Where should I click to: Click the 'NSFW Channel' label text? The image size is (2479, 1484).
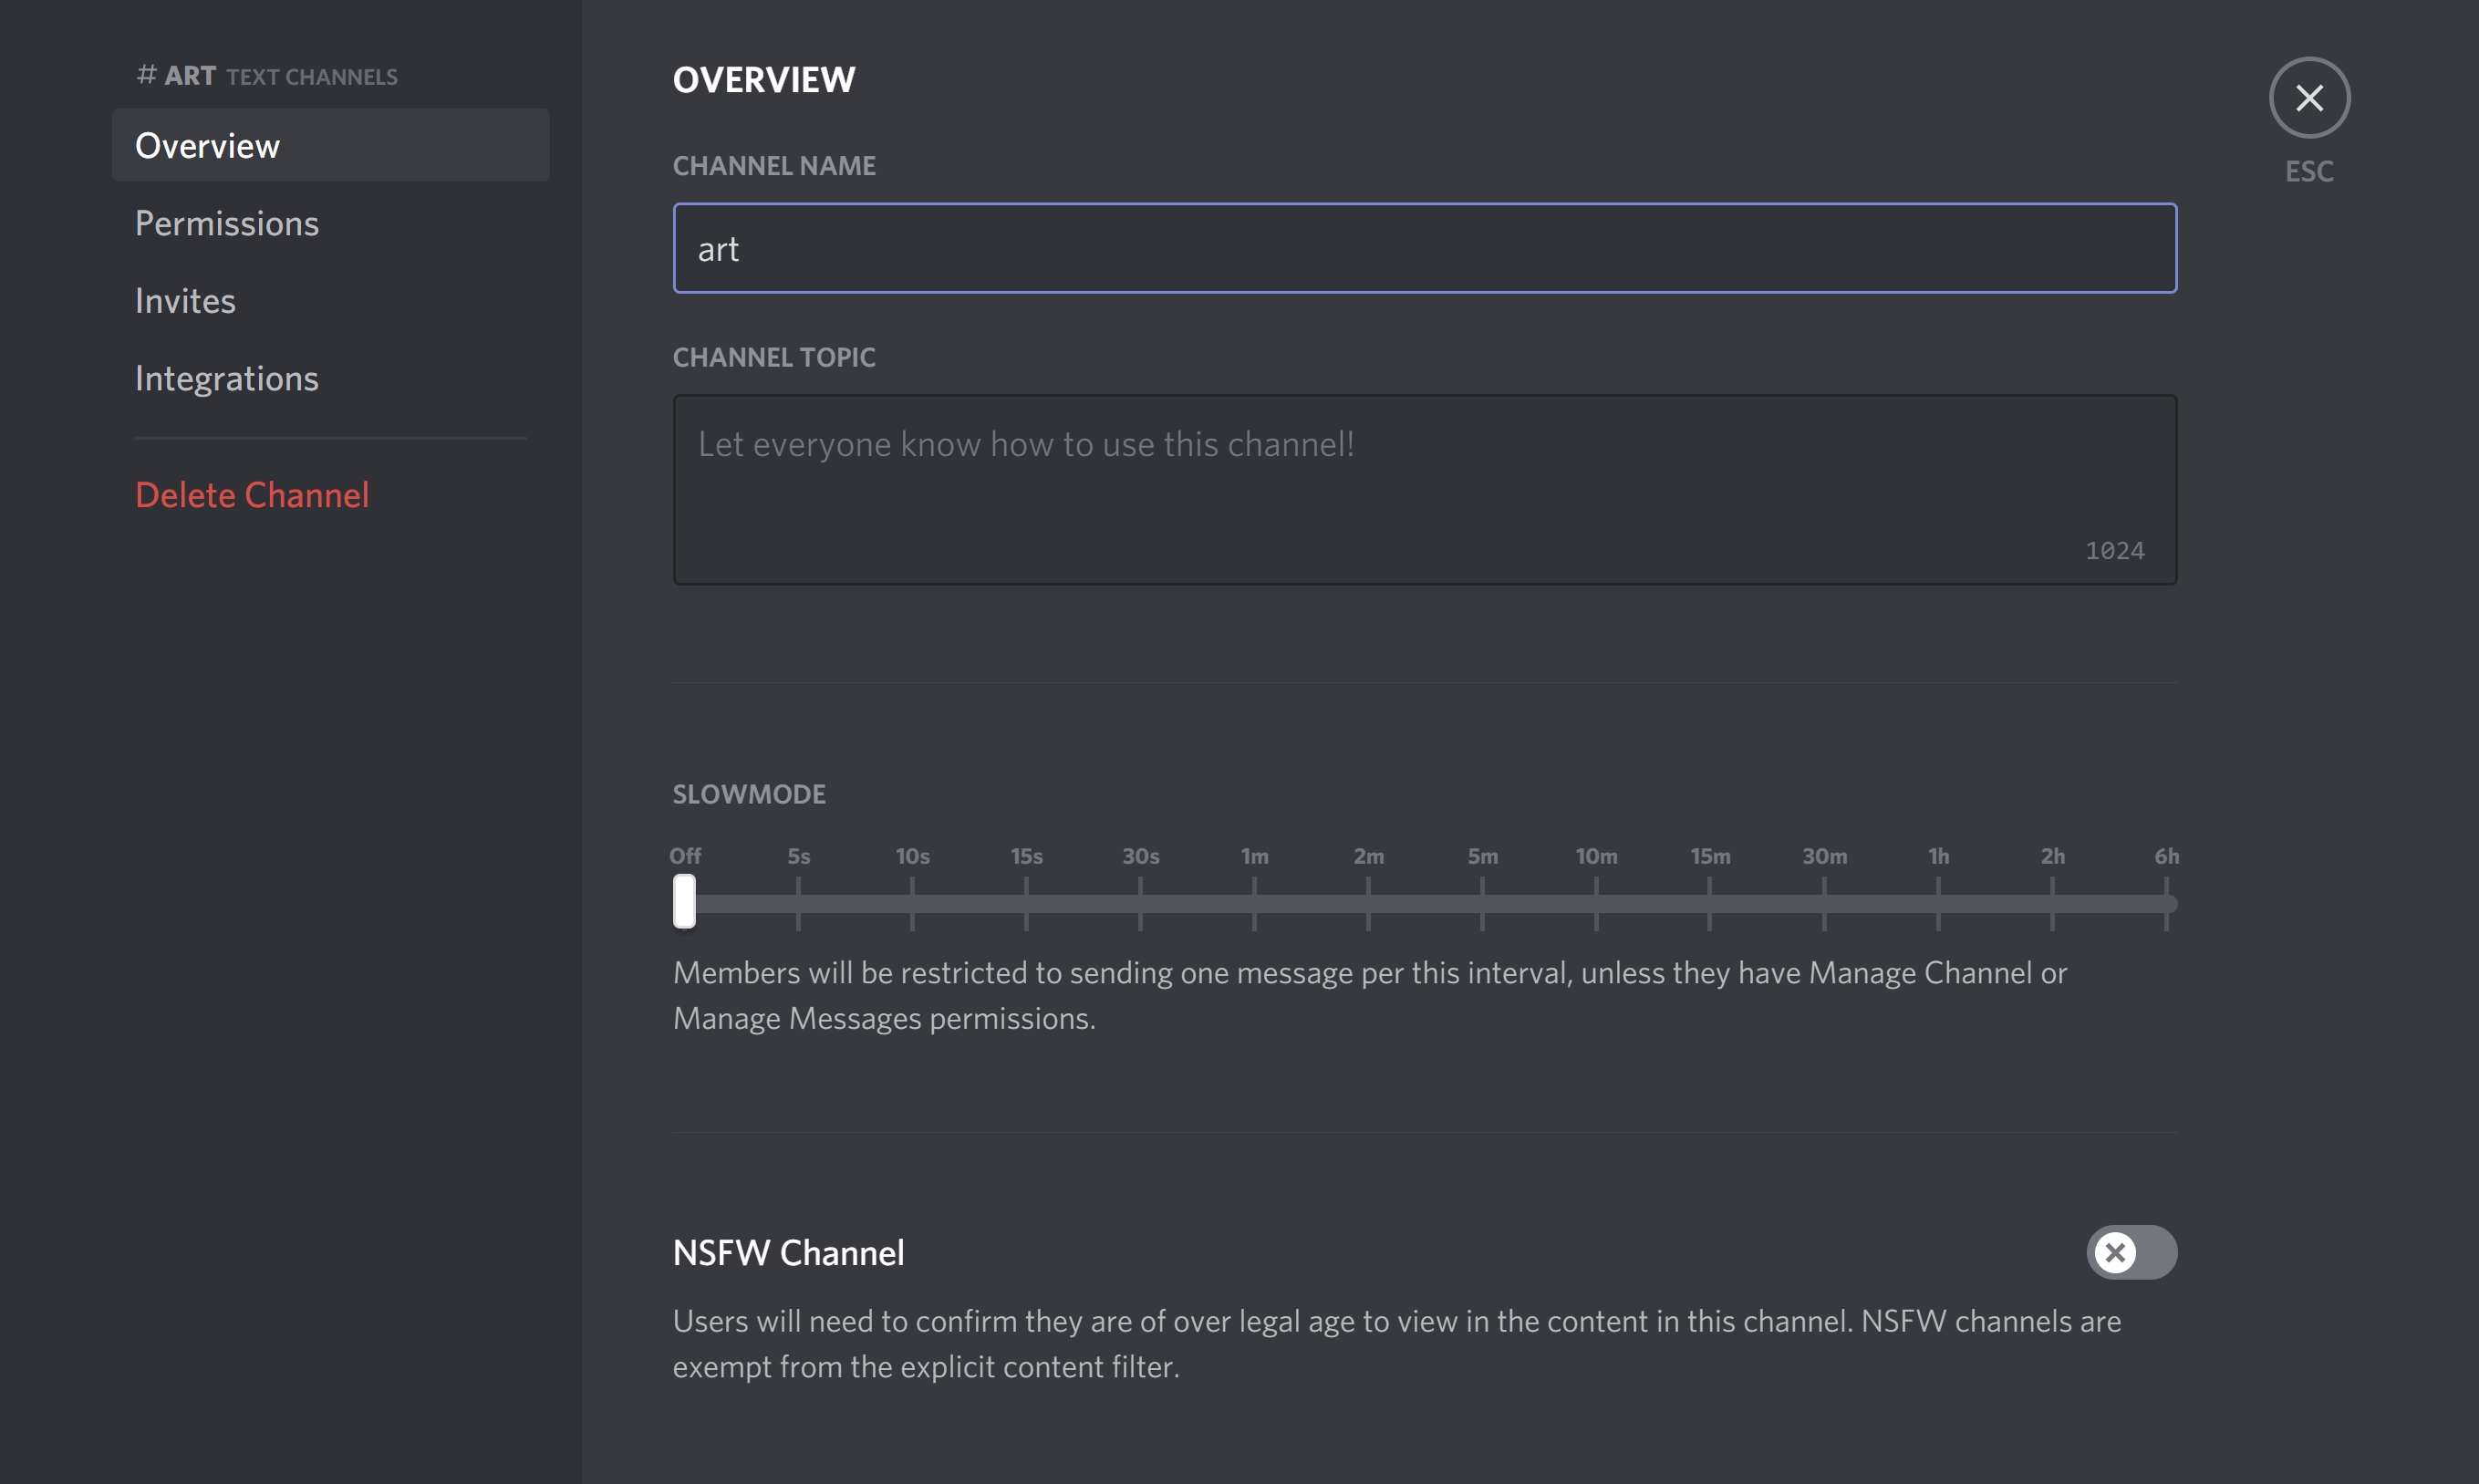tap(788, 1253)
